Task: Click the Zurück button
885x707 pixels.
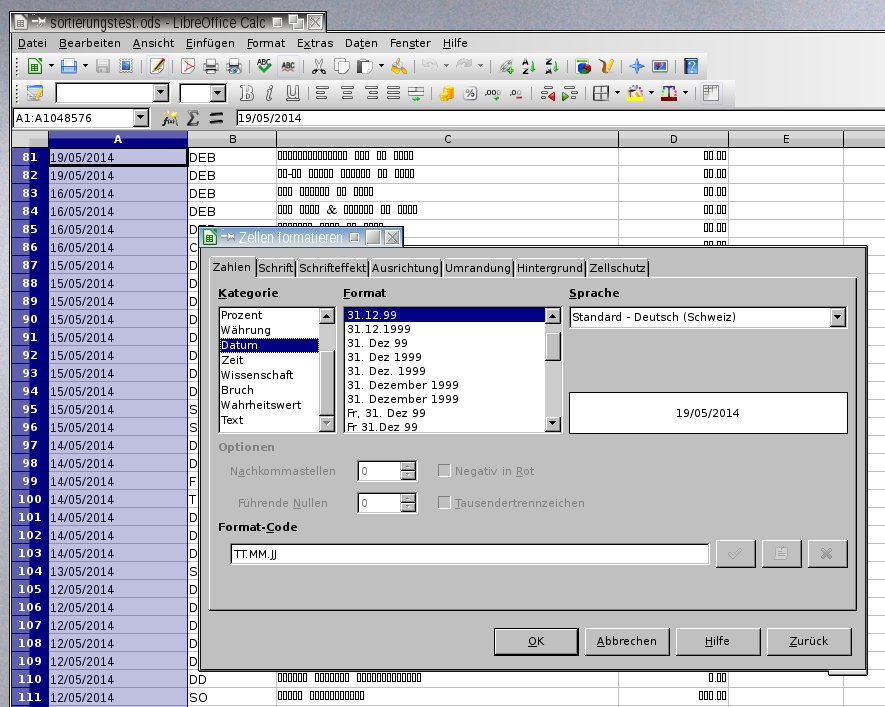Action: point(809,641)
